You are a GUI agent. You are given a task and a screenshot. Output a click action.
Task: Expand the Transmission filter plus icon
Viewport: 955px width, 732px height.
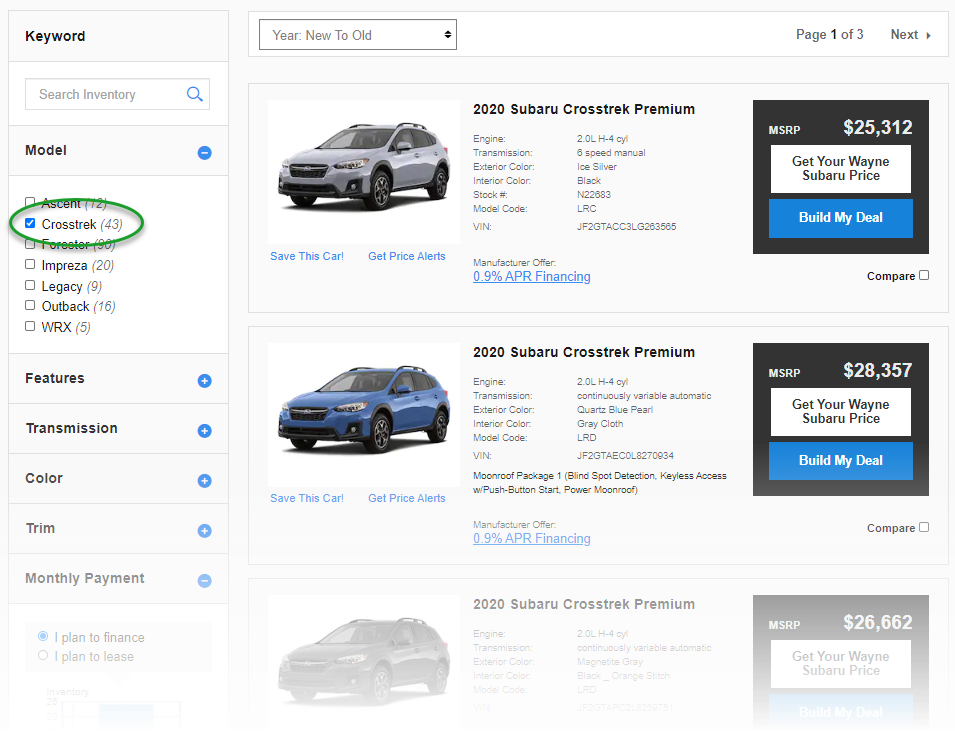(205, 431)
